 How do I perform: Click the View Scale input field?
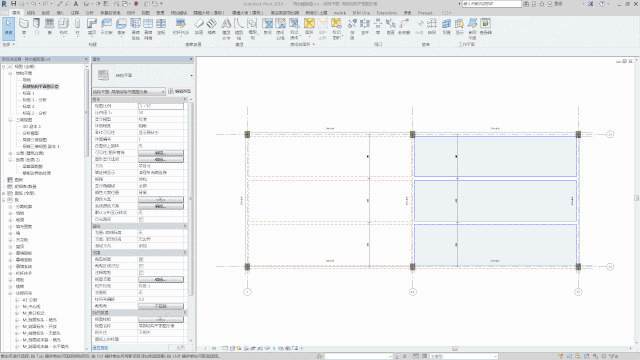click(161, 106)
